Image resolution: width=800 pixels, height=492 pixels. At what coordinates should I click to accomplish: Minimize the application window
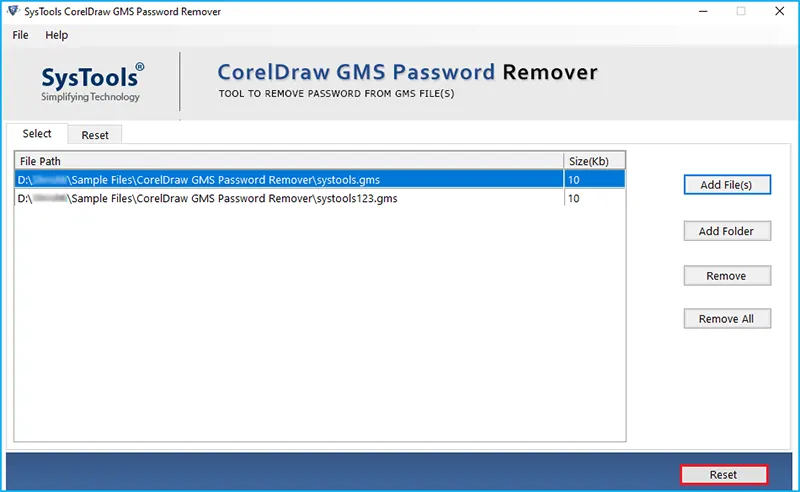coord(703,11)
